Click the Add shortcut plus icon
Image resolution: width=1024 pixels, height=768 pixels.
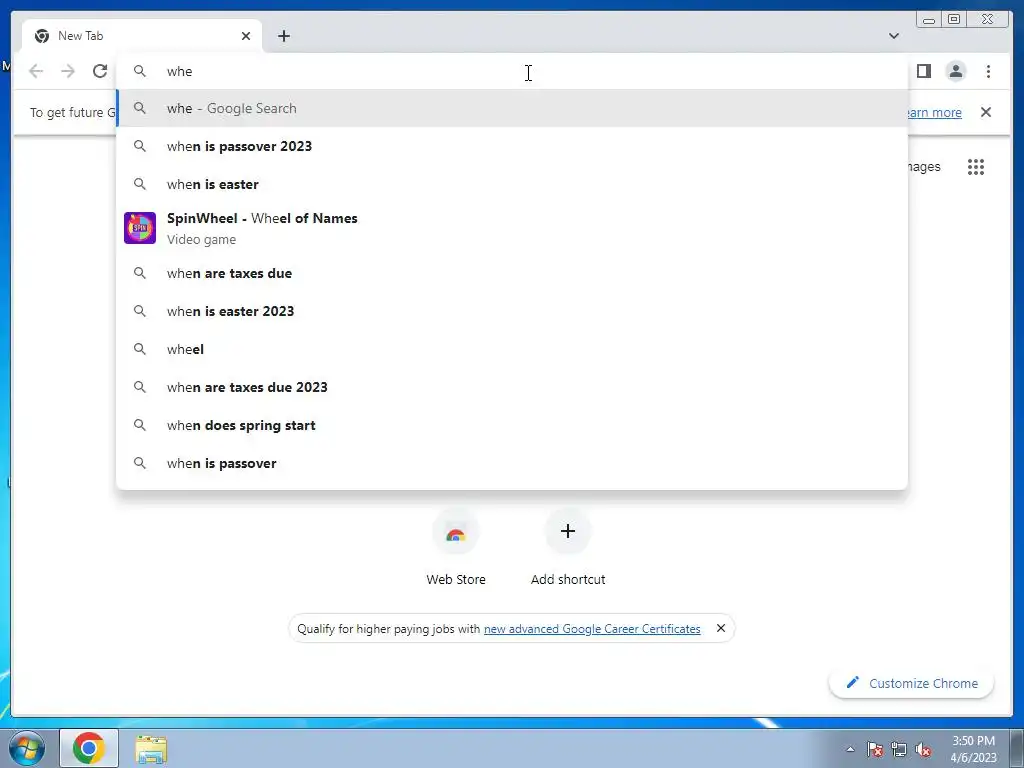tap(568, 532)
